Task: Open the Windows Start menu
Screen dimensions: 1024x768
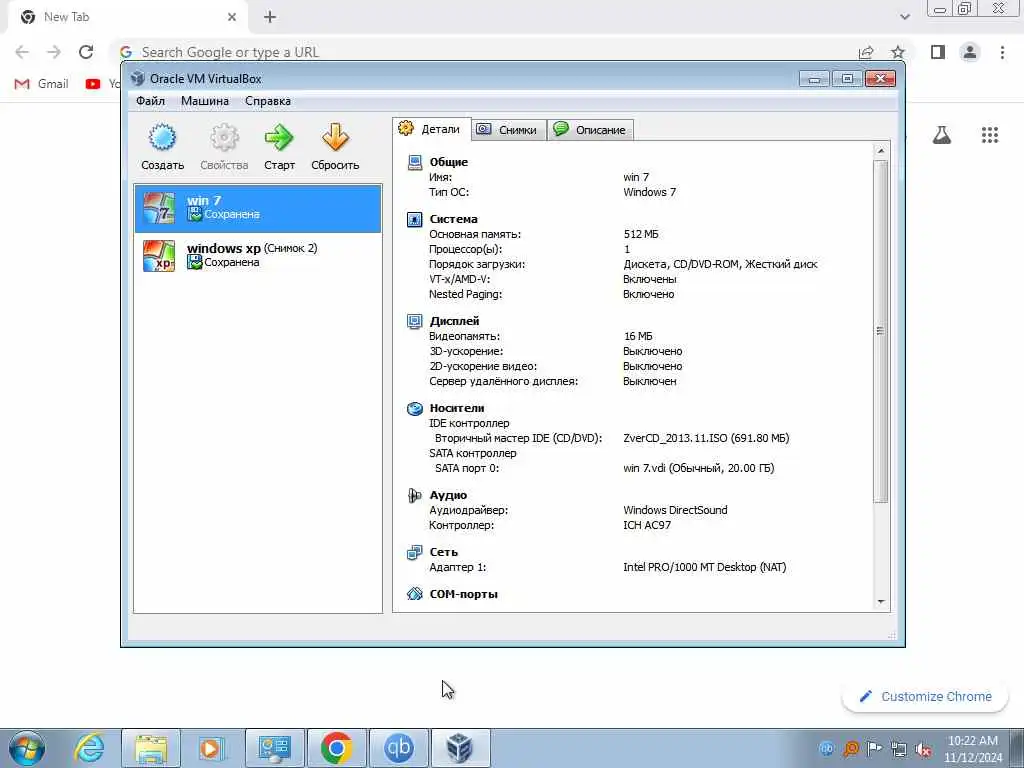Action: 27,748
